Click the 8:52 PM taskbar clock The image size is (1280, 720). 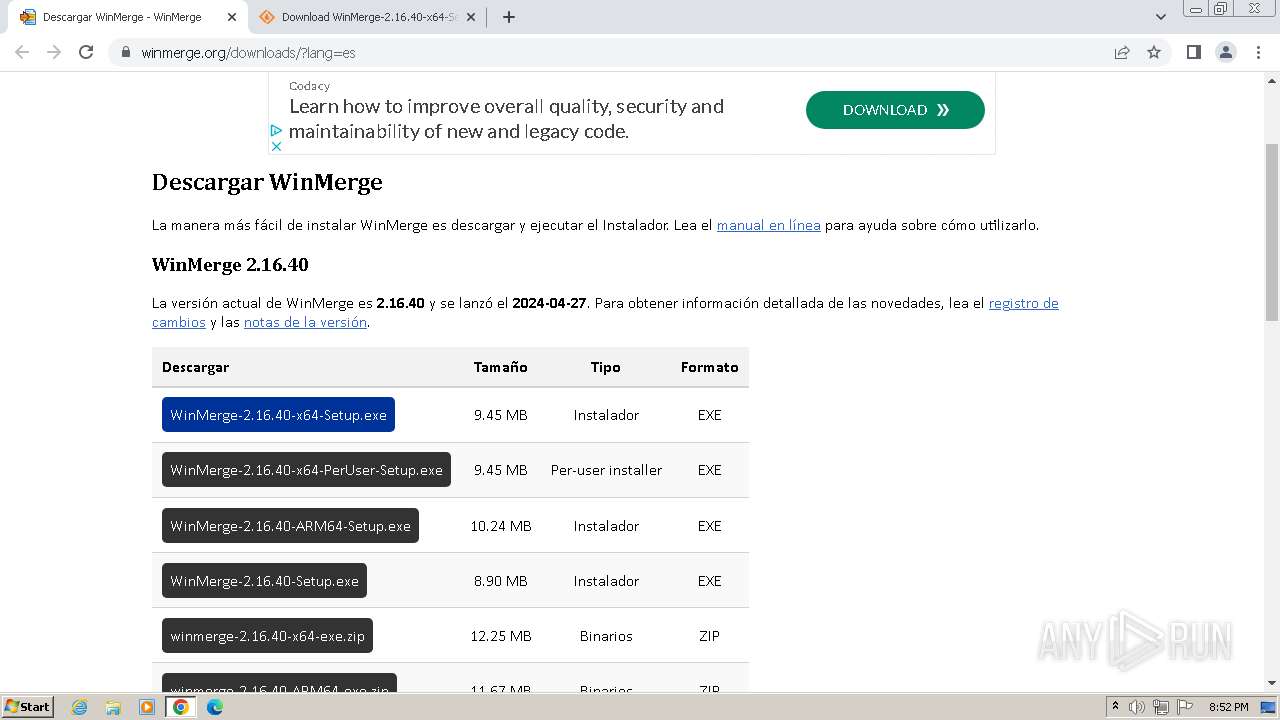click(x=1229, y=707)
